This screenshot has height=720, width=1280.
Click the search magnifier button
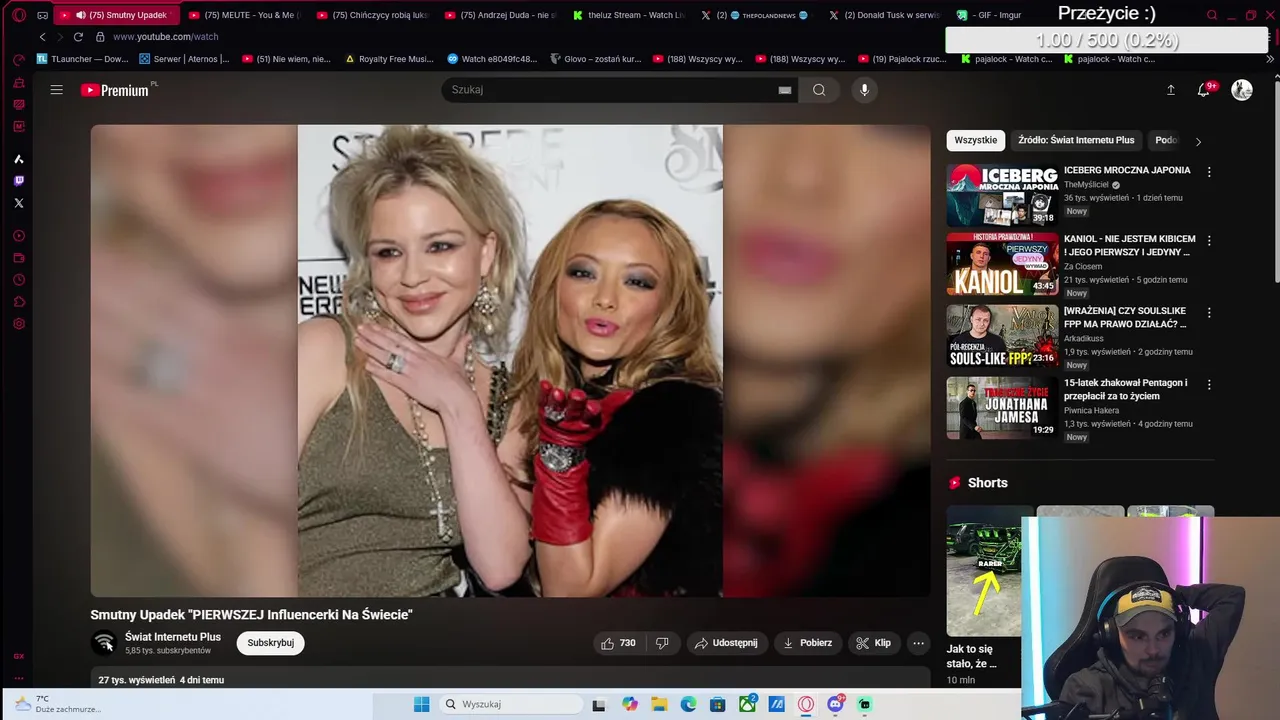click(x=819, y=90)
